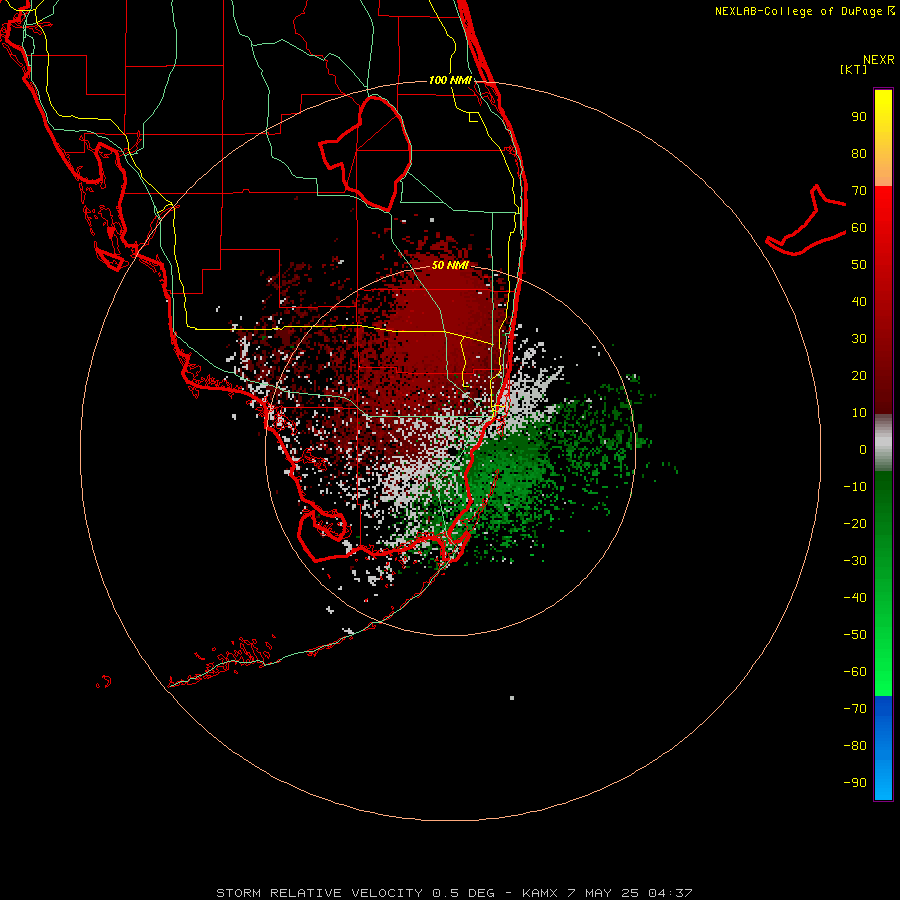Click the 50 value on the velocity scale
This screenshot has height=900, width=900.
coord(859,265)
